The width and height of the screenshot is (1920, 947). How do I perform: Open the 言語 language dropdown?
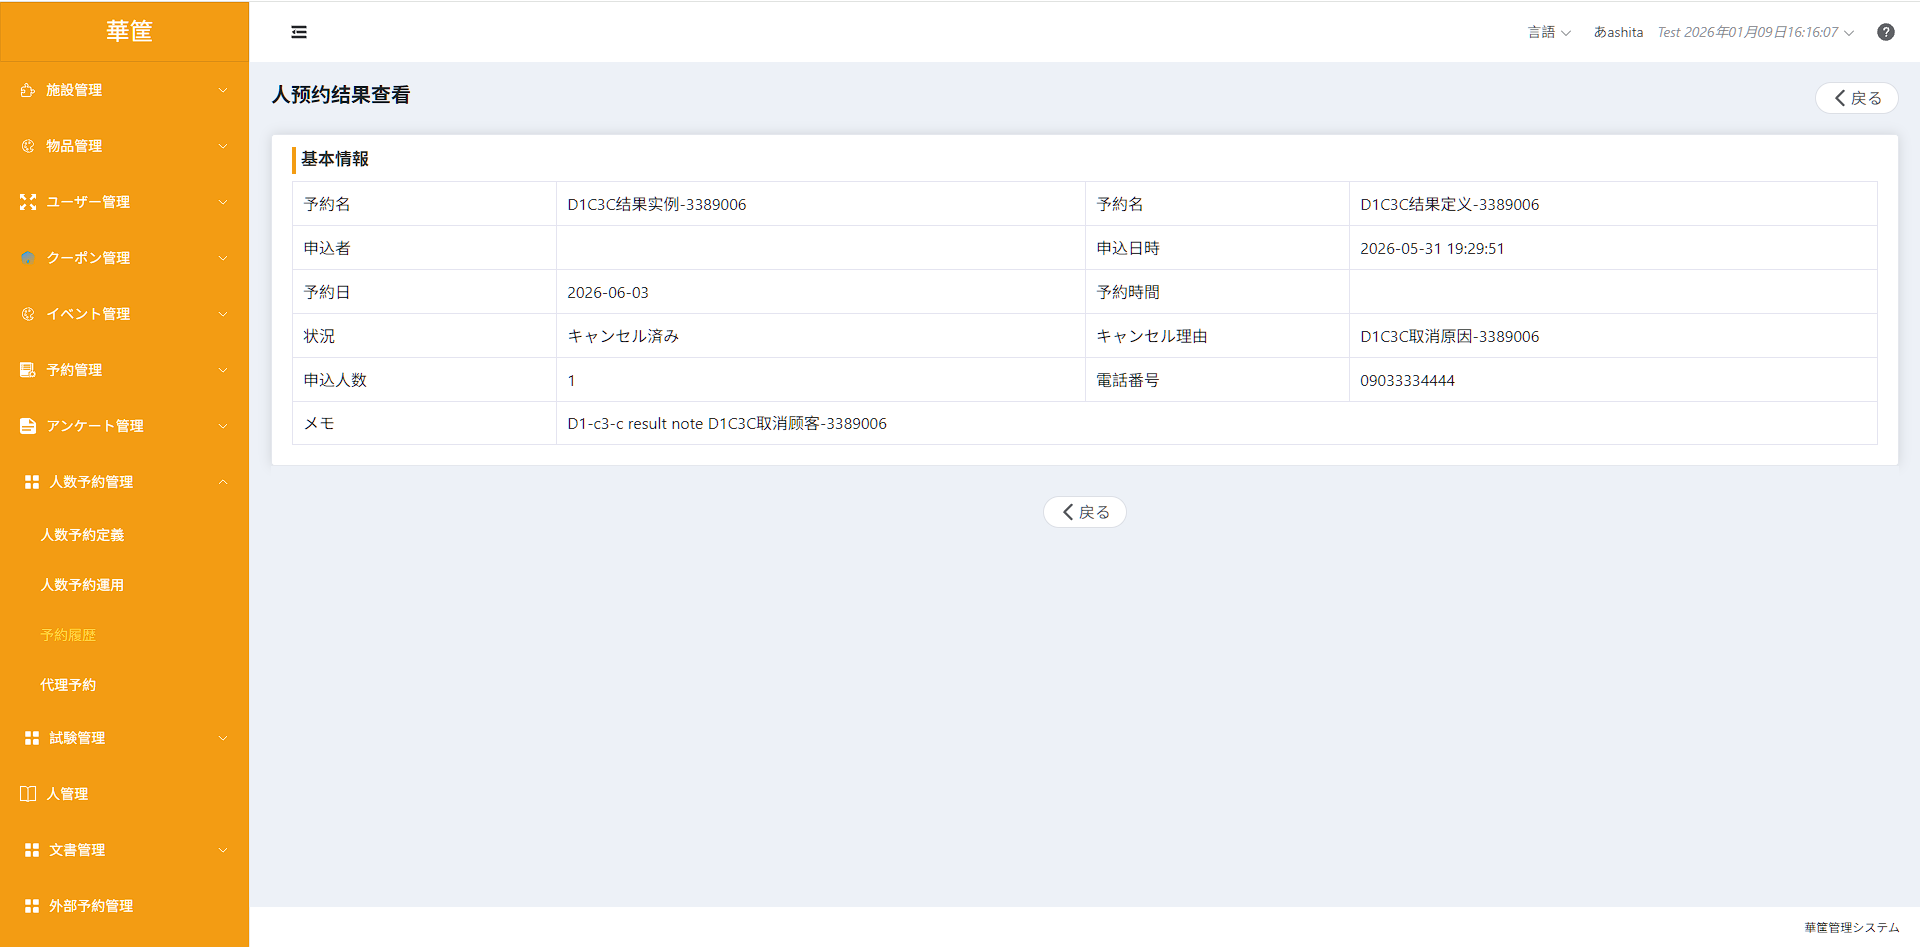(1549, 32)
